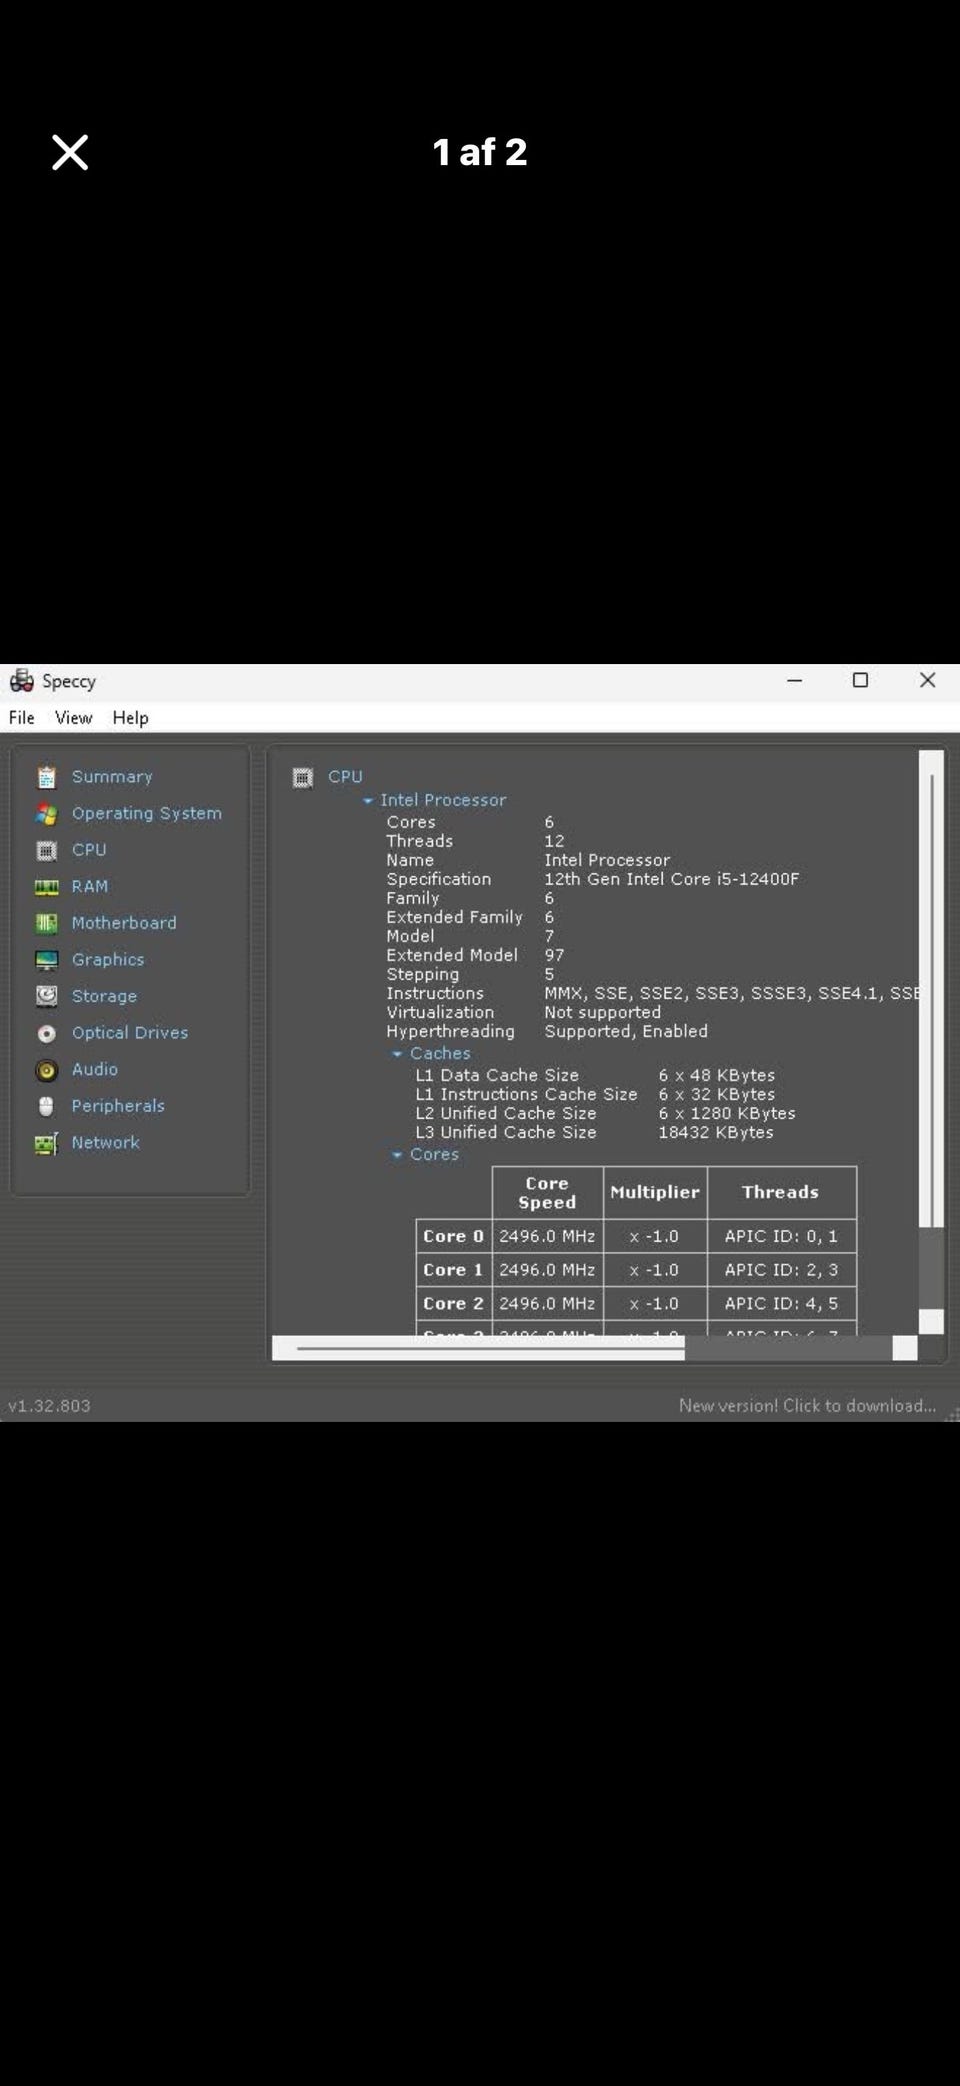Click the Extended Model value 97
The width and height of the screenshot is (960, 2086).
[554, 956]
